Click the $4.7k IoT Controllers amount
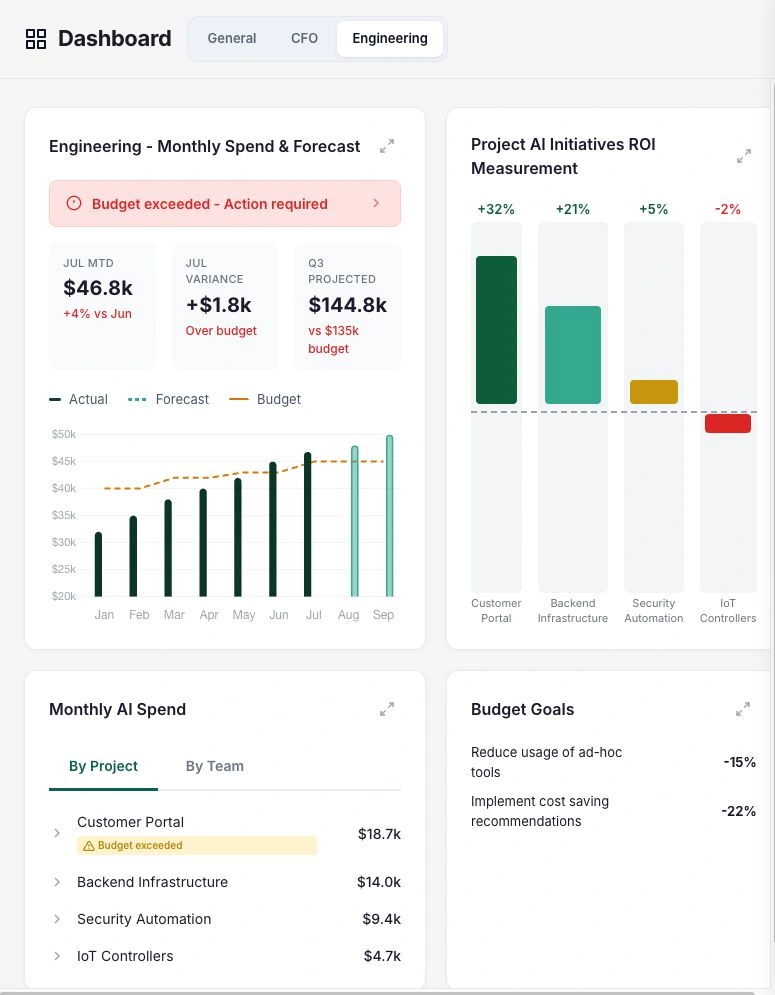Viewport: 775px width, 995px height. [x=382, y=956]
